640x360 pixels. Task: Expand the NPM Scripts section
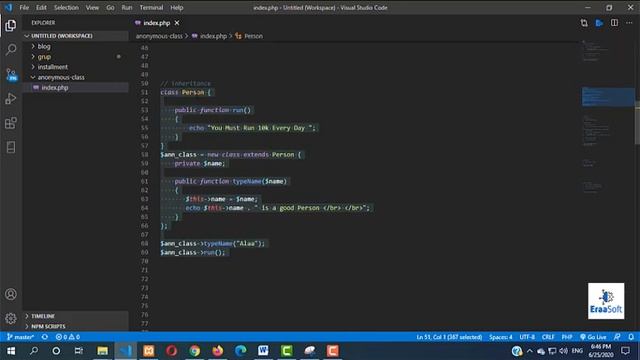coord(76,326)
